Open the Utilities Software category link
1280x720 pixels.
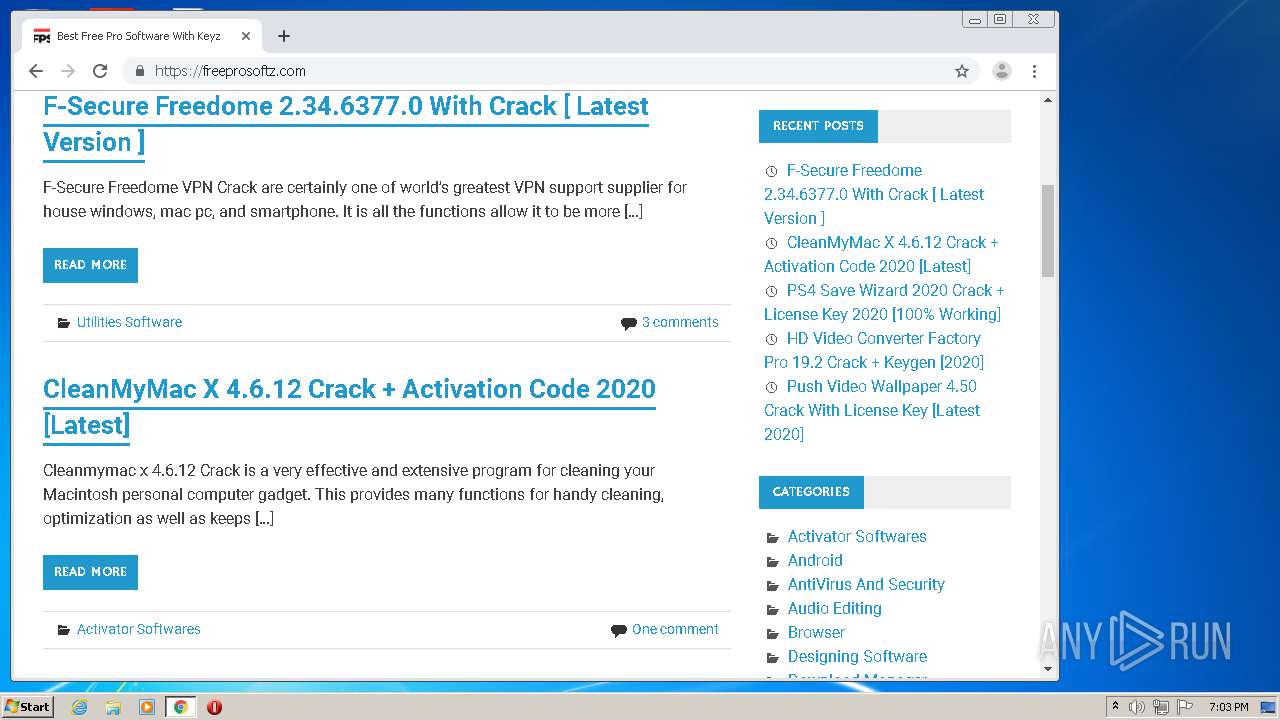129,322
